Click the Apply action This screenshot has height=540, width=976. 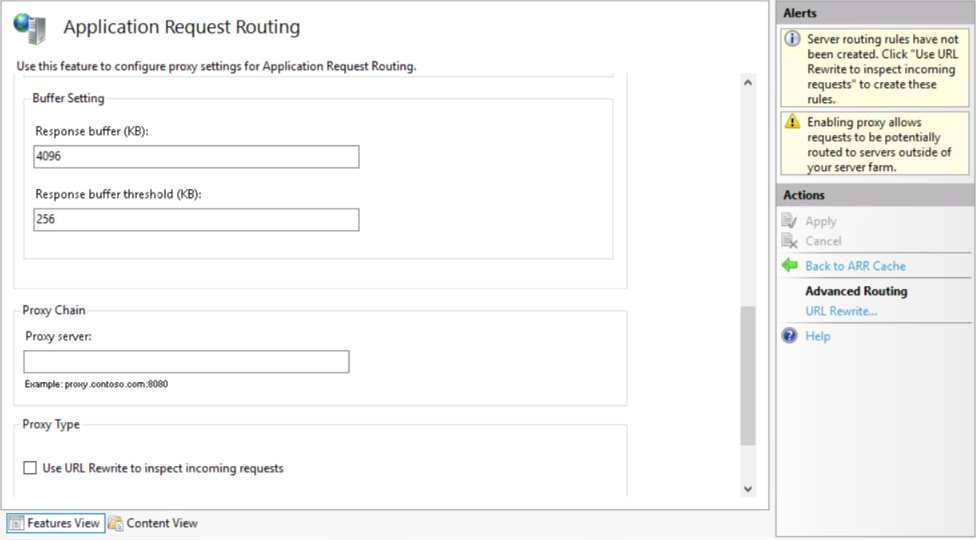click(820, 221)
